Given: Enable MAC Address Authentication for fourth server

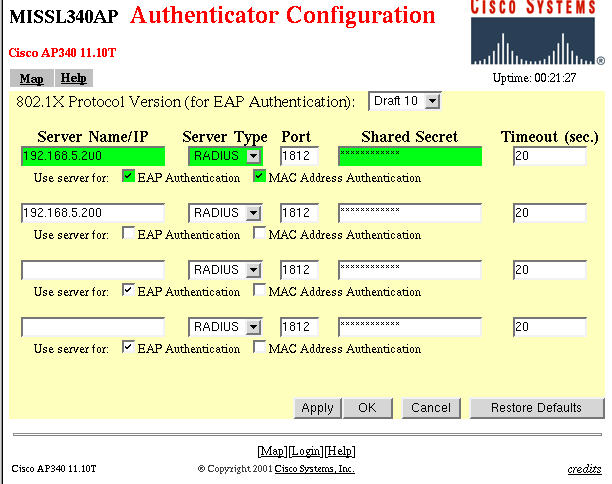Looking at the screenshot, I should [x=260, y=347].
